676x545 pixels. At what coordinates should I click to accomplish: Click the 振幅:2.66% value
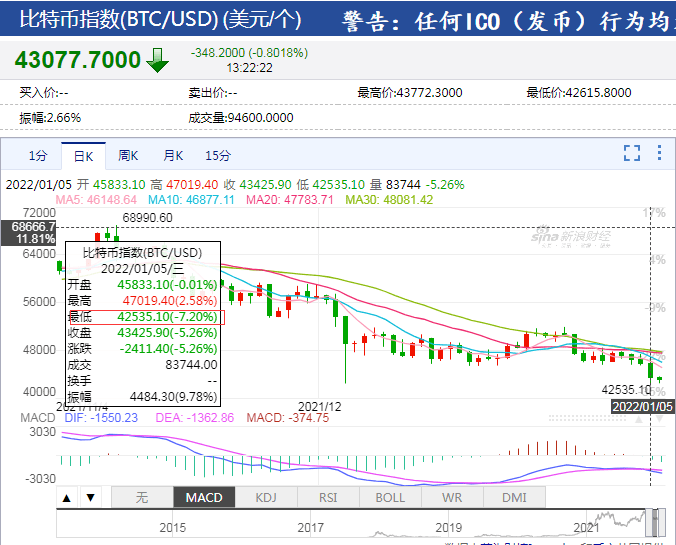click(50, 118)
